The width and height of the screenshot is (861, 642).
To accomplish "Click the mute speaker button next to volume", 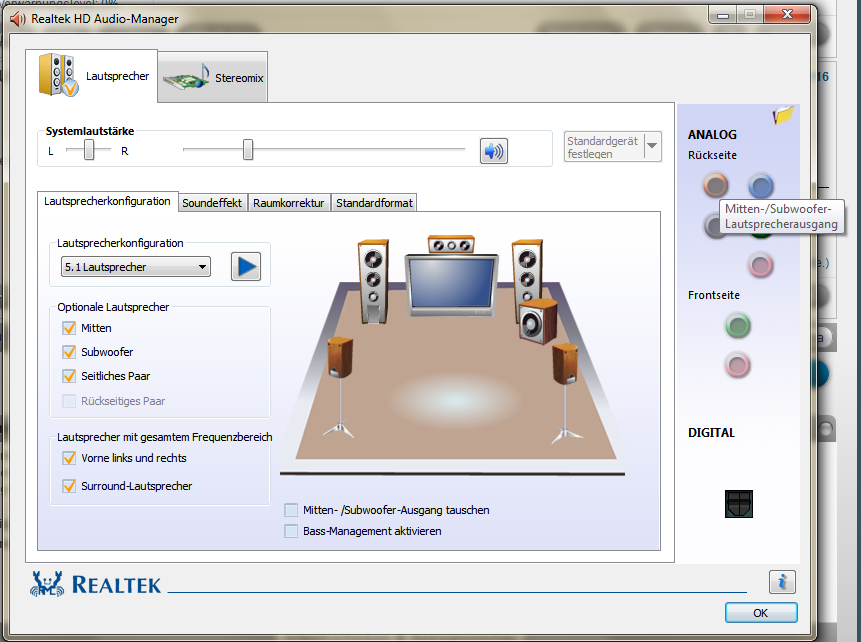I will click(x=493, y=151).
